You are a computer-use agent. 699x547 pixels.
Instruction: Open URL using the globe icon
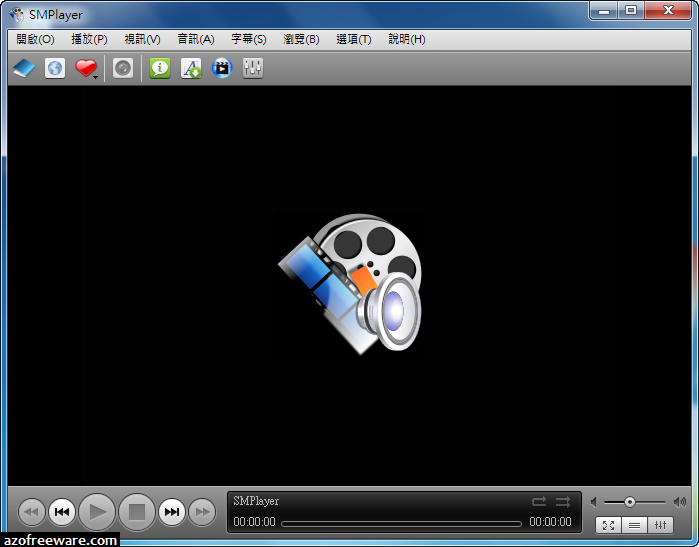(x=55, y=68)
